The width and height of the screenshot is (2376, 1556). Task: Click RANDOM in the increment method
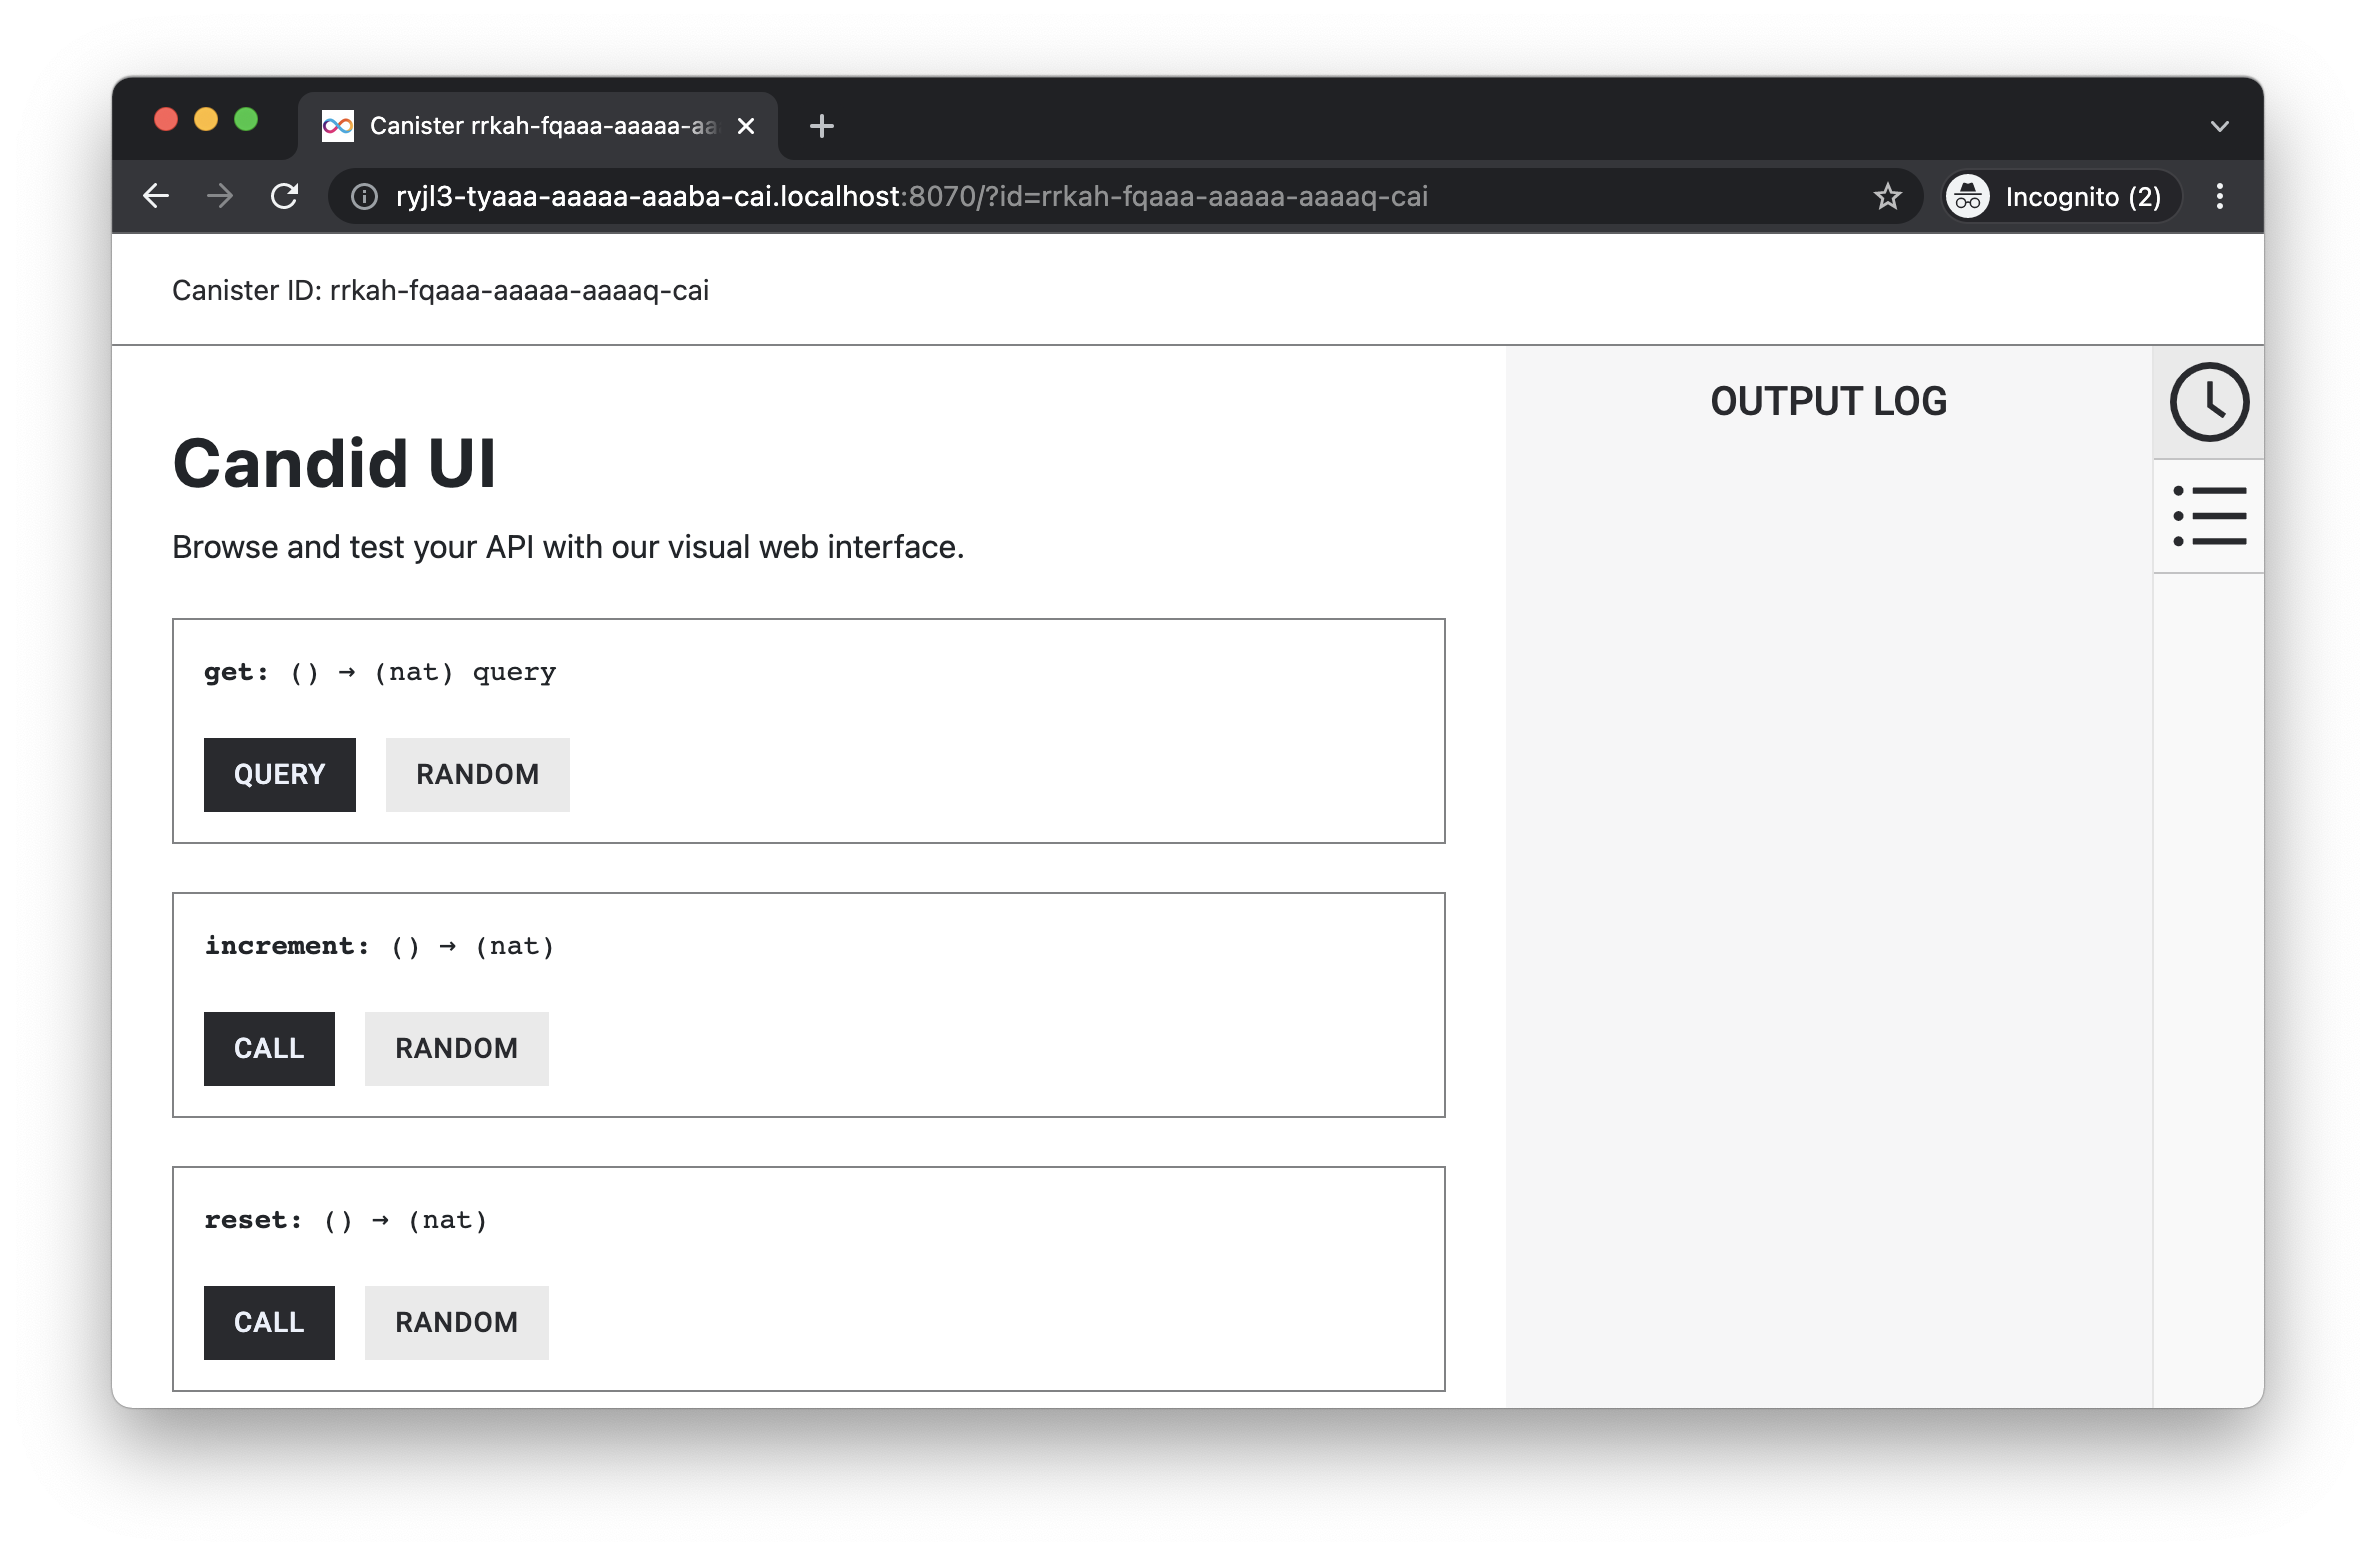coord(457,1048)
